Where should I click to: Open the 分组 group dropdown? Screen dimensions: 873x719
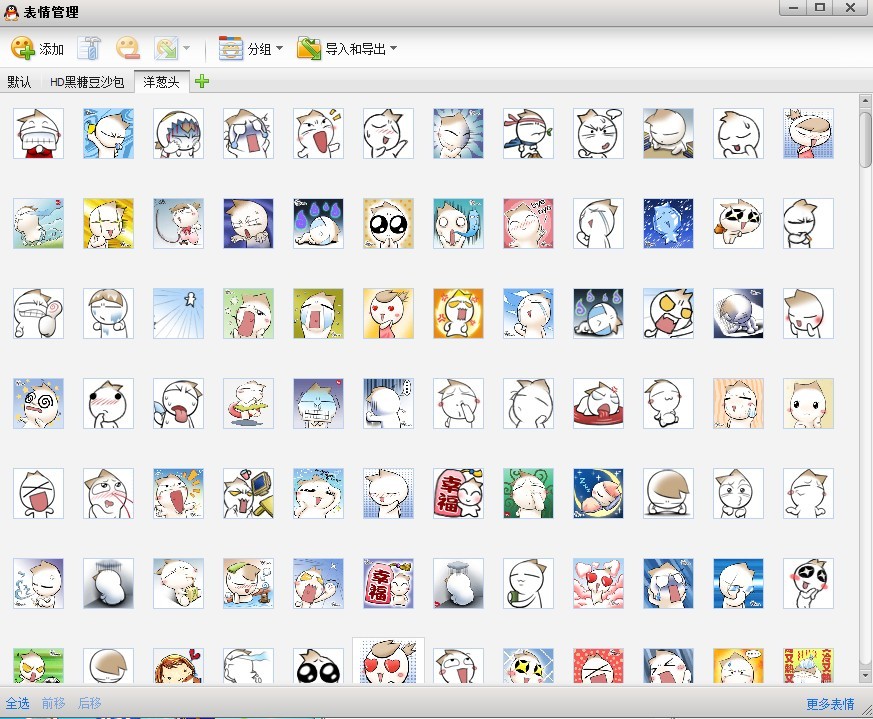pyautogui.click(x=250, y=48)
